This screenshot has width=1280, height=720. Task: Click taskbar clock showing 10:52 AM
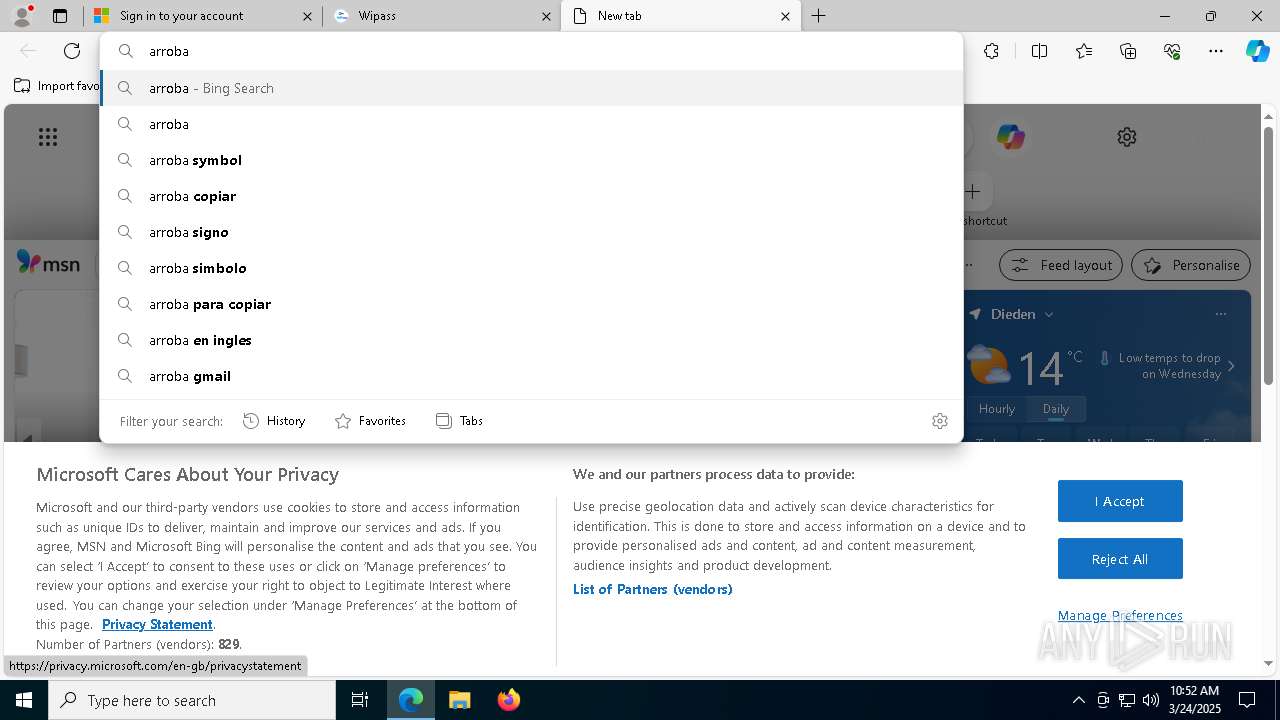coord(1194,700)
